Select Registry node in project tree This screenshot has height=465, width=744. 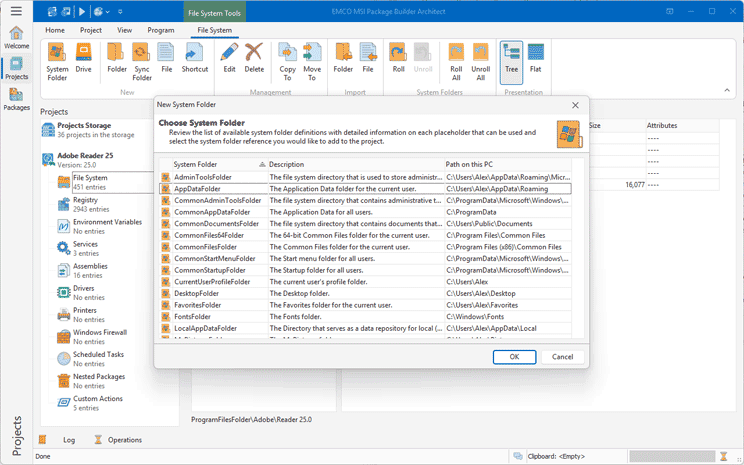point(85,200)
